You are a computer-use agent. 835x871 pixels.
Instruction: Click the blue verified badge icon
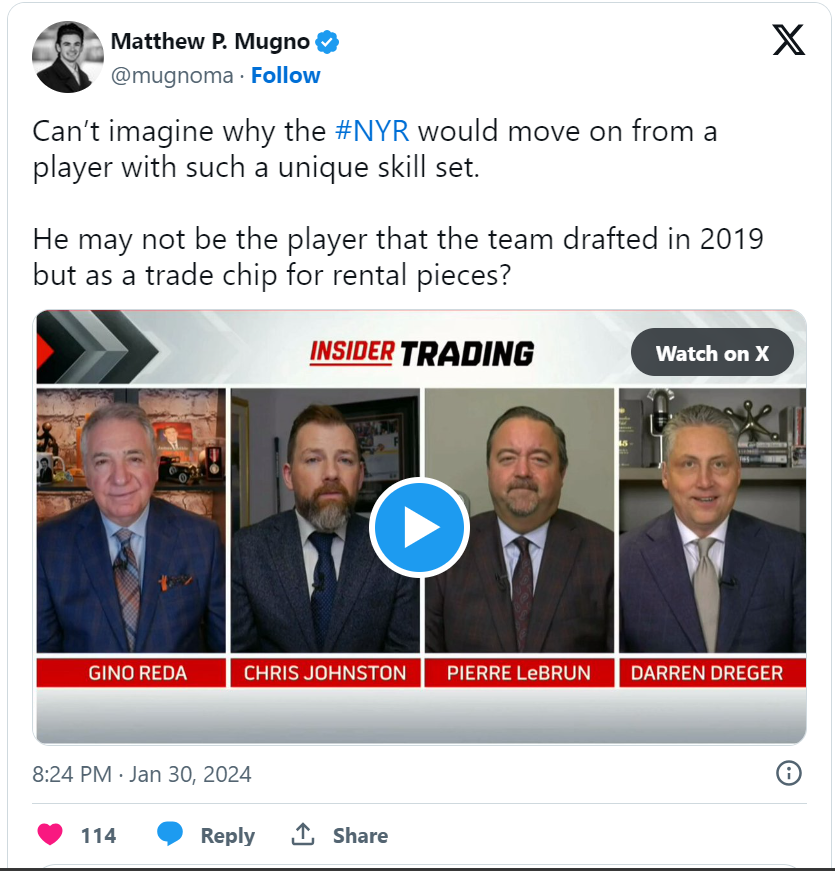point(327,42)
